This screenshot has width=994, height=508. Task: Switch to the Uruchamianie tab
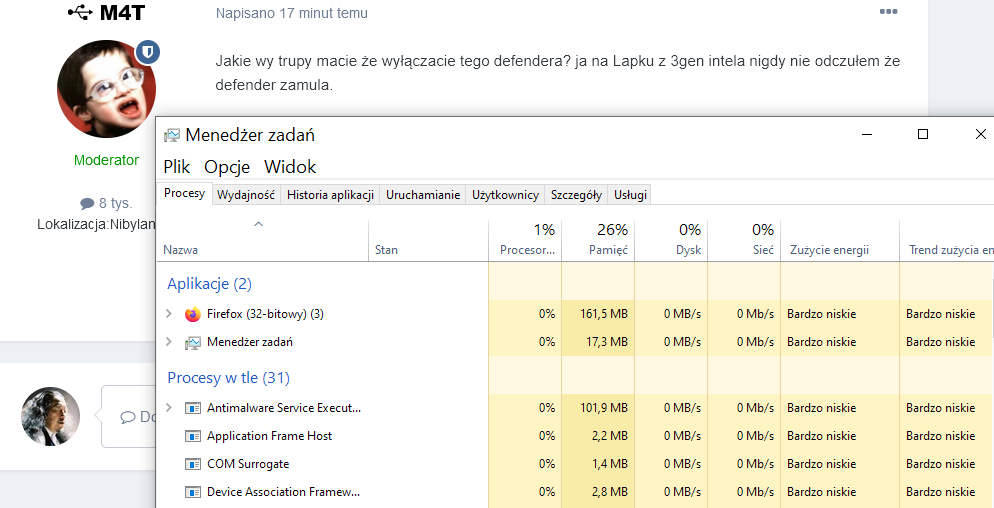pyautogui.click(x=423, y=195)
